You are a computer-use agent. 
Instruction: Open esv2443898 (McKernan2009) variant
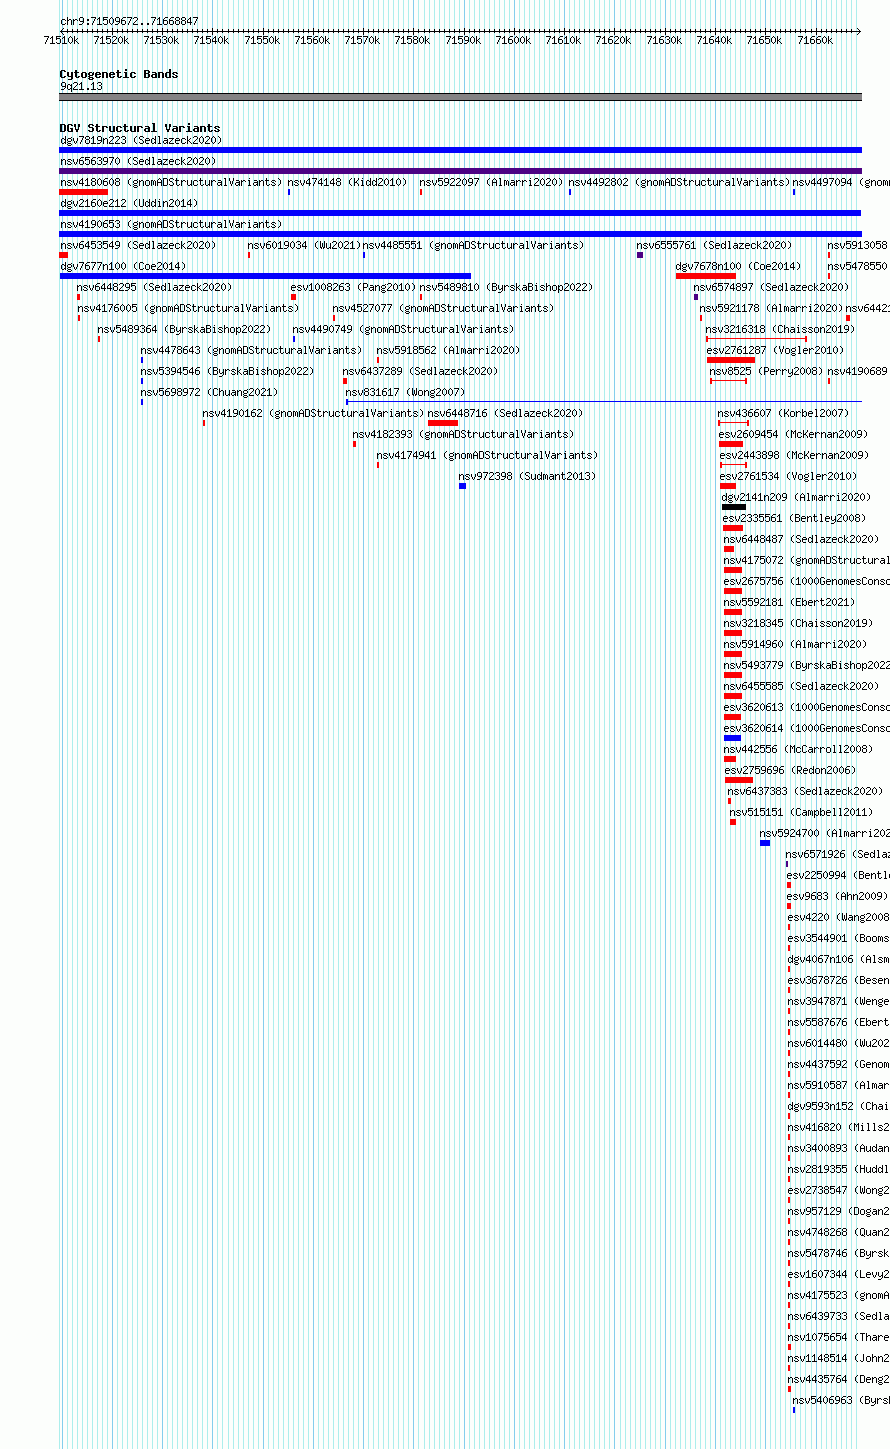794,455
